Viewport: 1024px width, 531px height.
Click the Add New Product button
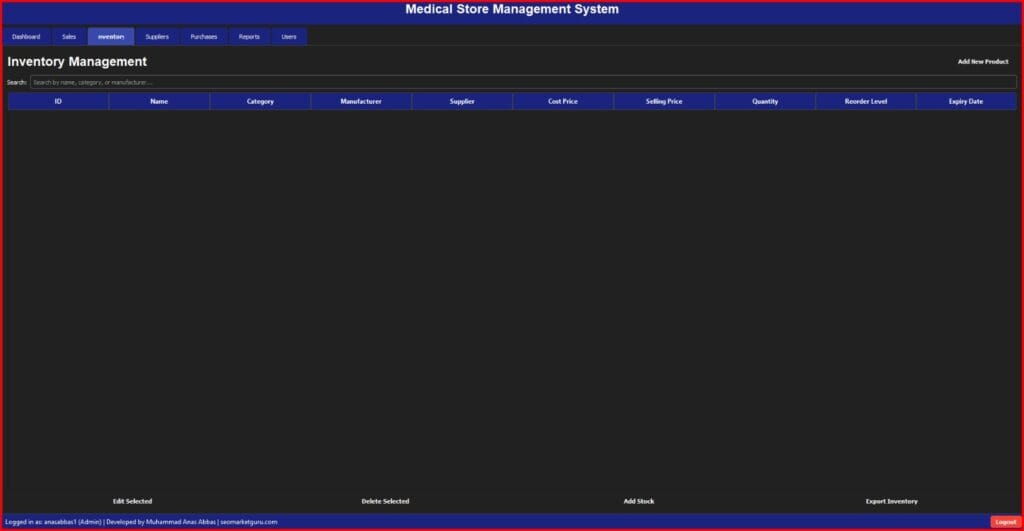click(982, 62)
